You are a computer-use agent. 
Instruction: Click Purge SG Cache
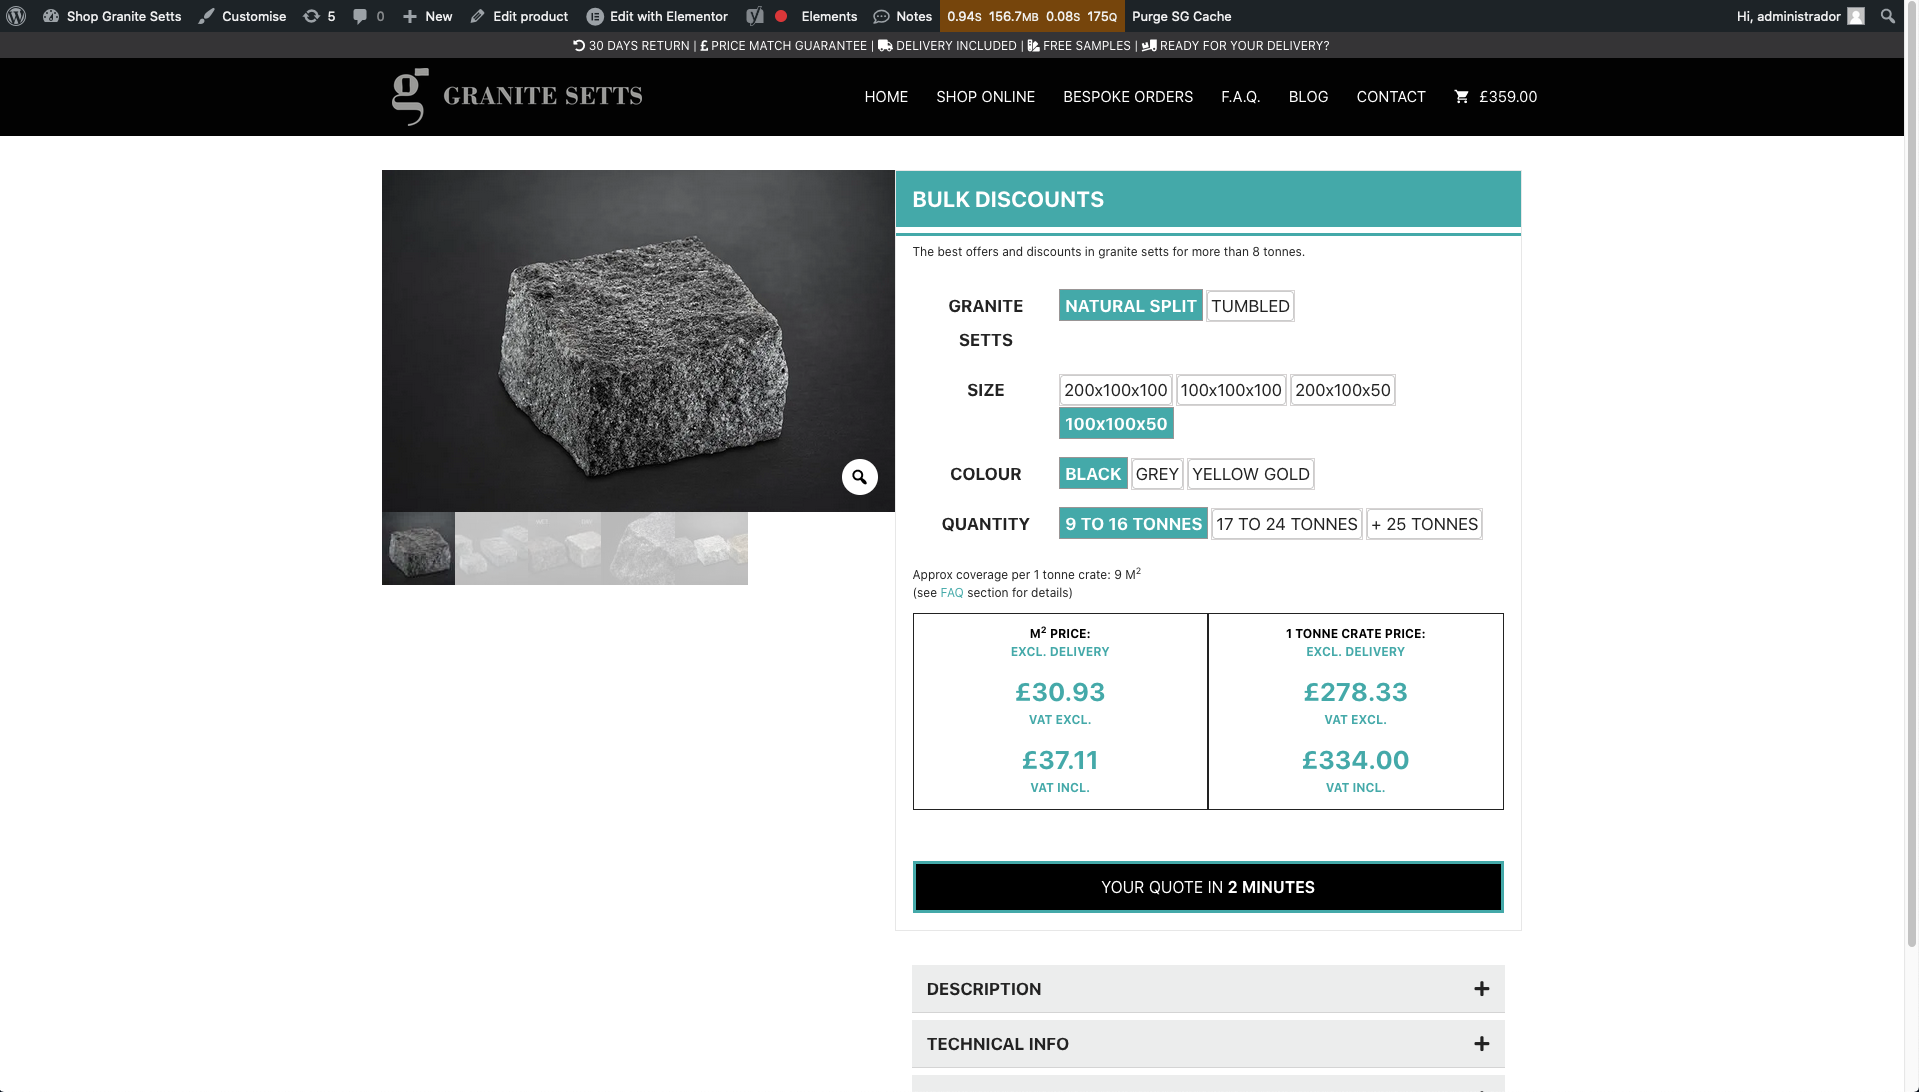[x=1181, y=16]
